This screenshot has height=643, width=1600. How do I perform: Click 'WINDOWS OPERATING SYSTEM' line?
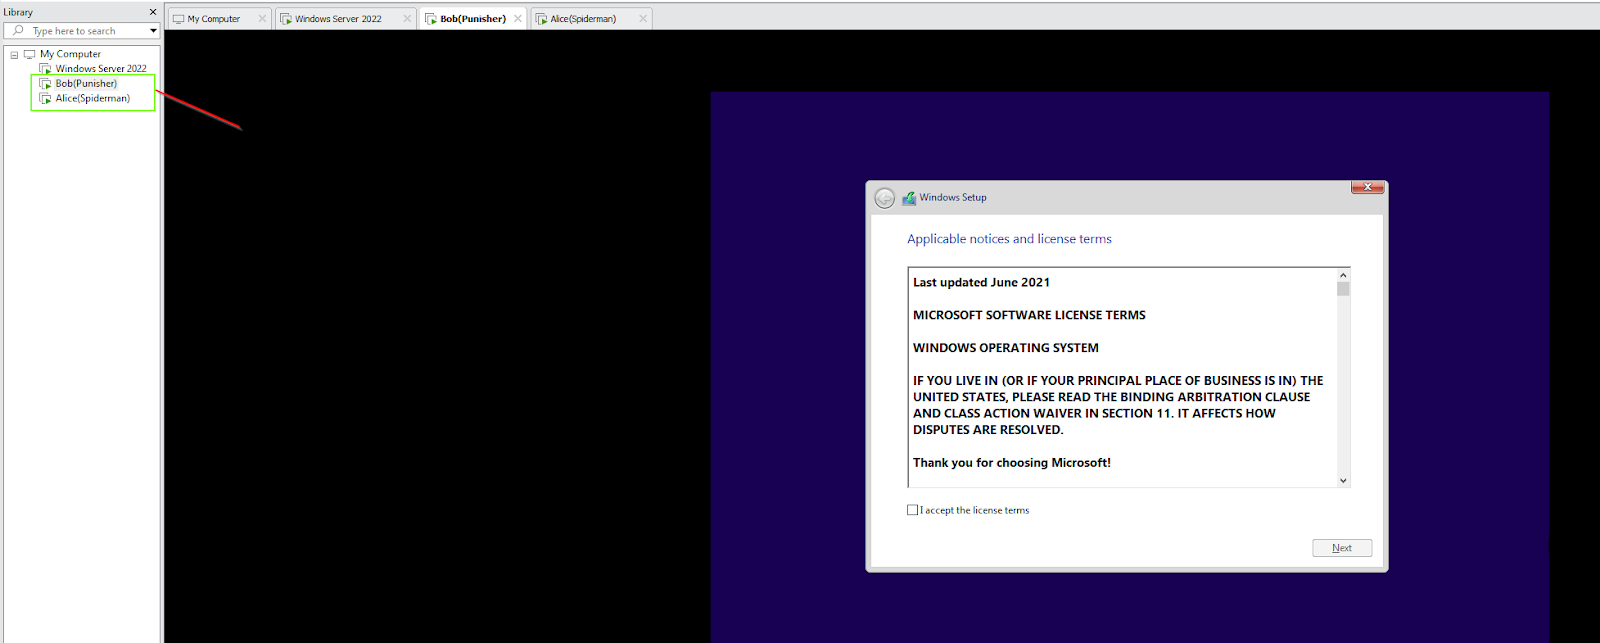click(1005, 348)
